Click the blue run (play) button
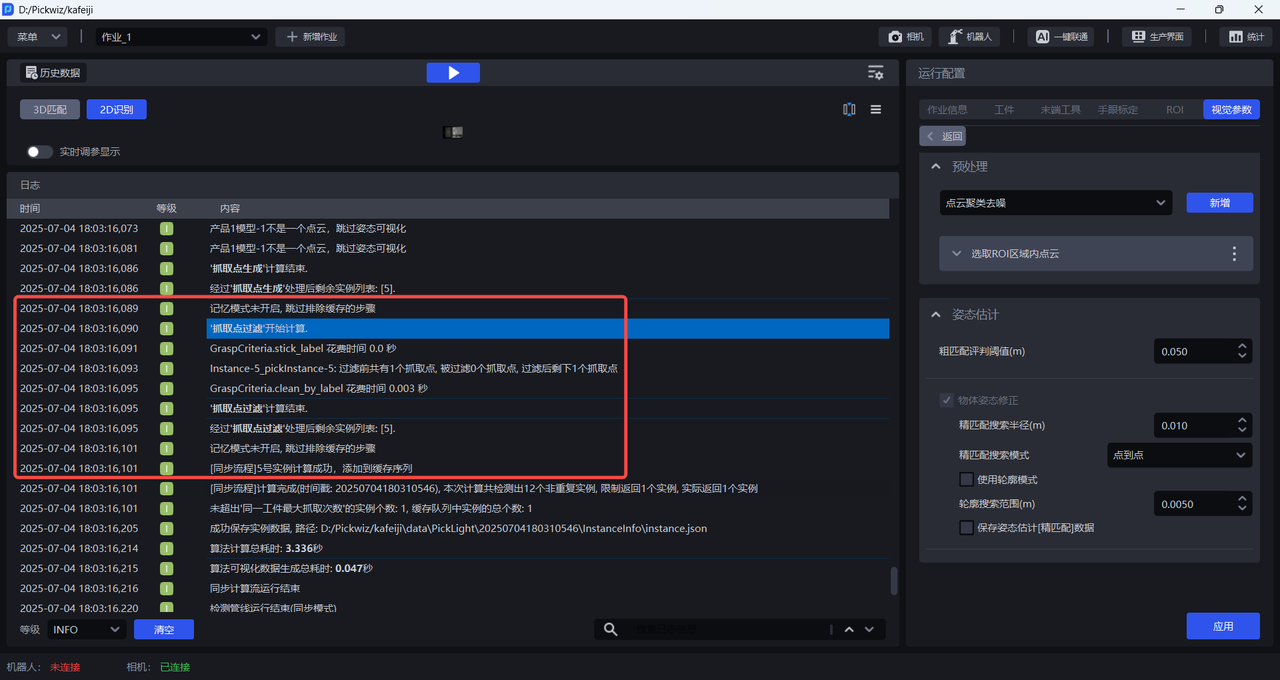1280x680 pixels. 452,73
